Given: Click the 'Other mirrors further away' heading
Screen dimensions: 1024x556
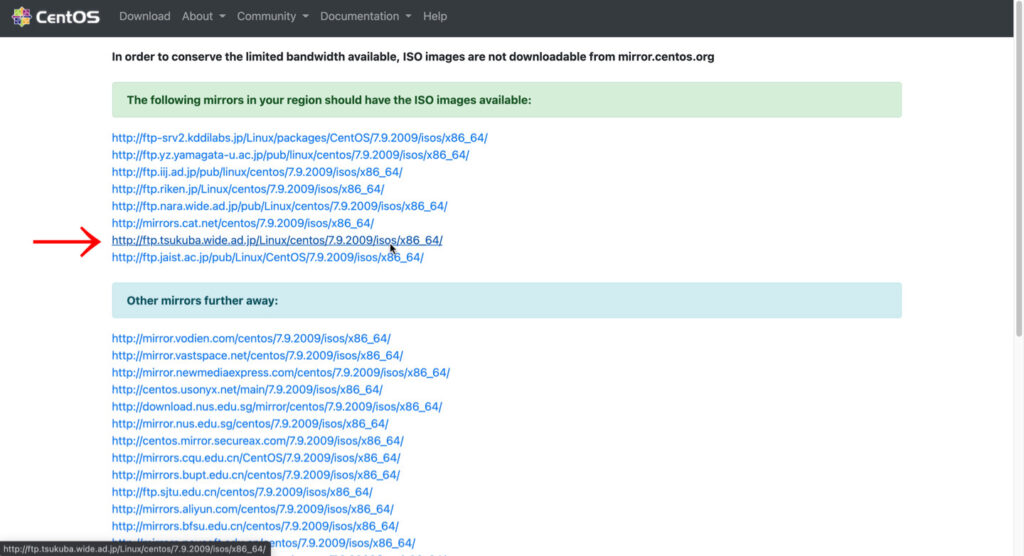Looking at the screenshot, I should pyautogui.click(x=202, y=301).
